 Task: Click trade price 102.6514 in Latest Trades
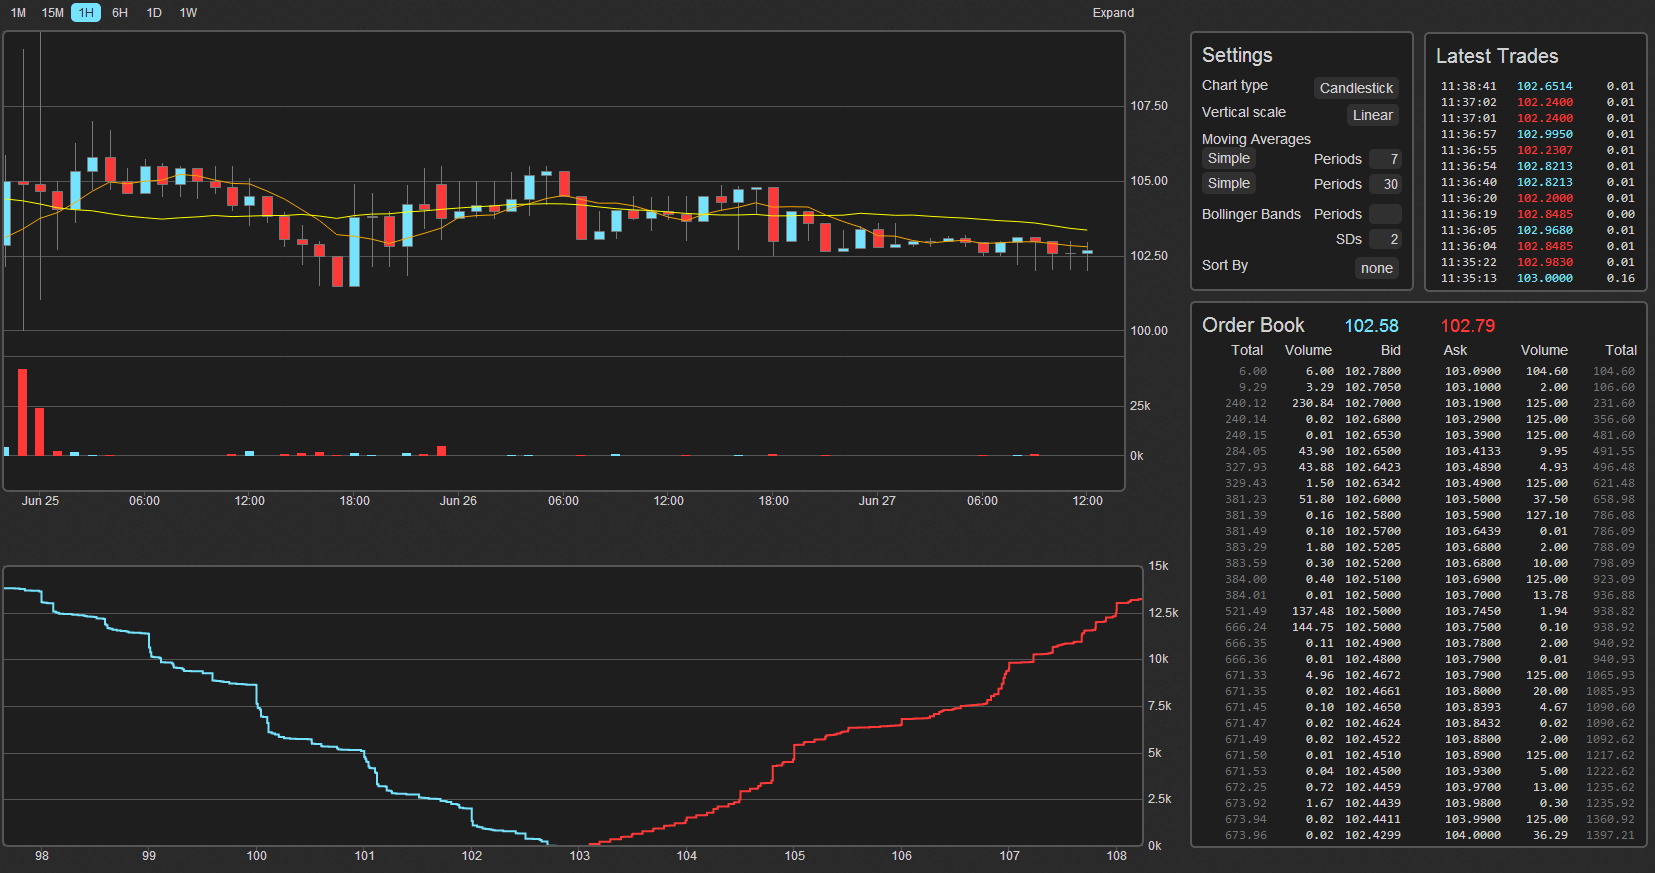pyautogui.click(x=1544, y=86)
